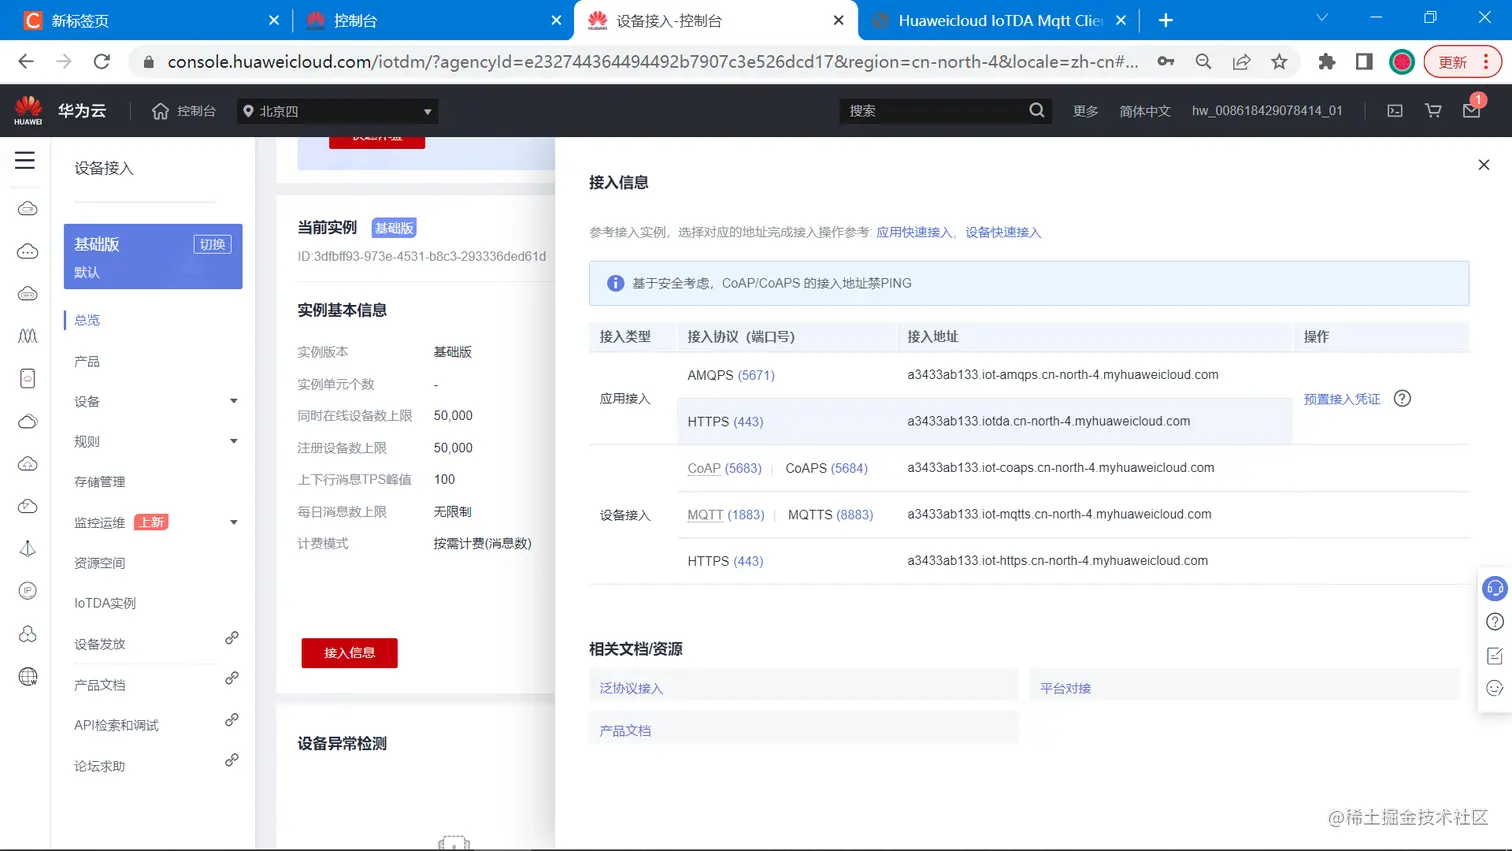
Task: Reload the page
Action: (102, 62)
